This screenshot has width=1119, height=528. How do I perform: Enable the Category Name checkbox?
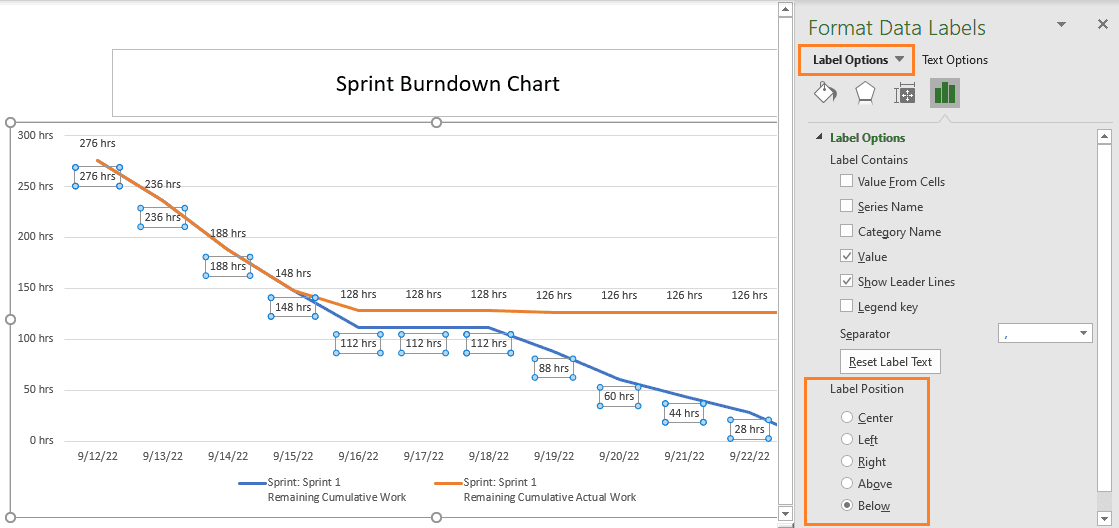tap(846, 231)
